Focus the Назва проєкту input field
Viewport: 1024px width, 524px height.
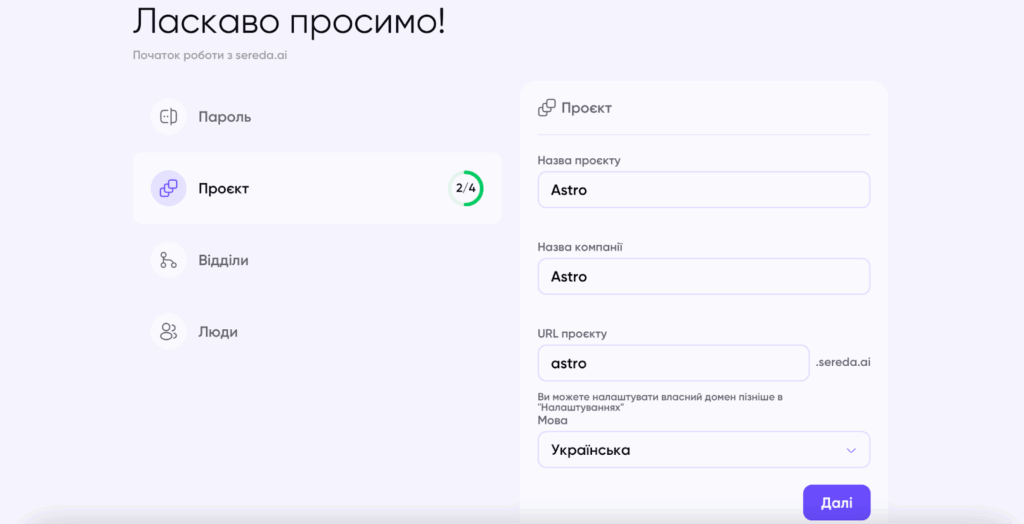(x=703, y=190)
